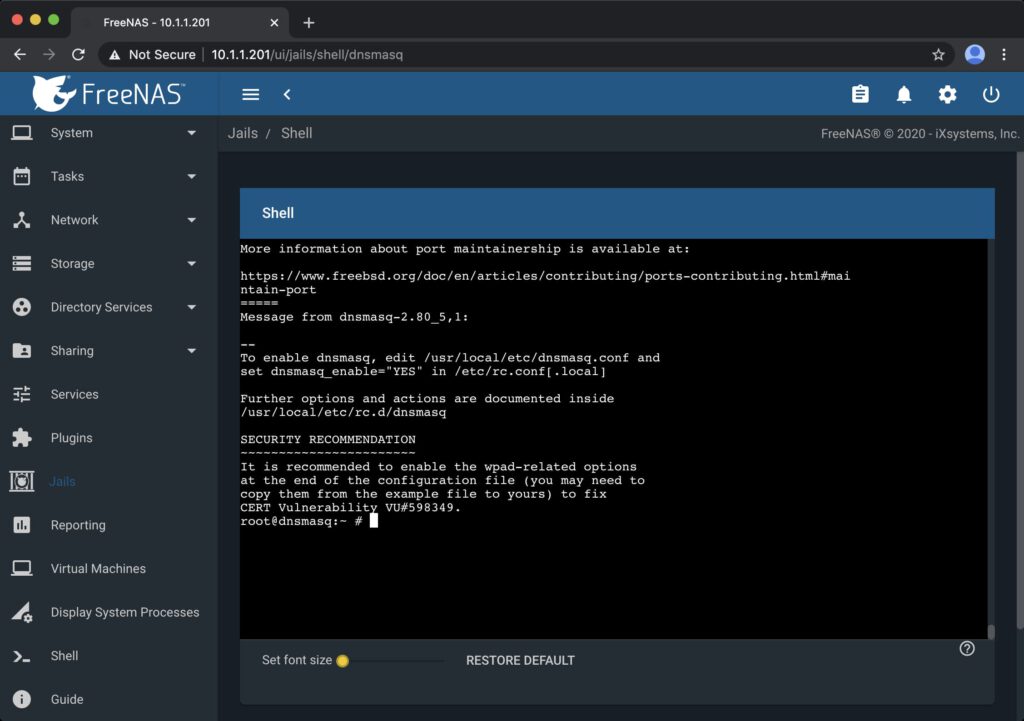Image resolution: width=1024 pixels, height=721 pixels.
Task: Collapse sidebar with the left chevron
Action: [x=287, y=95]
